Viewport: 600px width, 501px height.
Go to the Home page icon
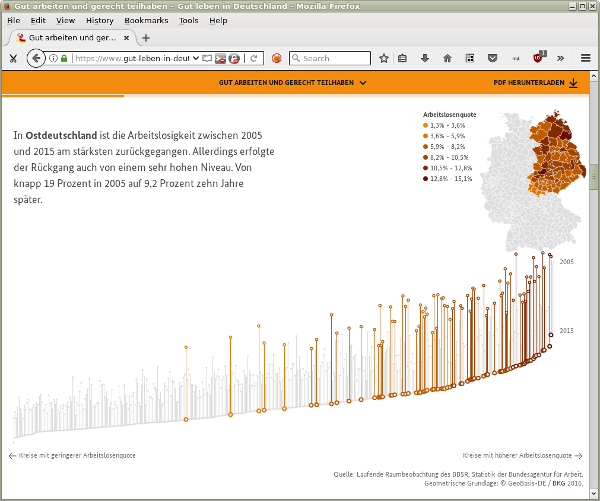pos(447,58)
